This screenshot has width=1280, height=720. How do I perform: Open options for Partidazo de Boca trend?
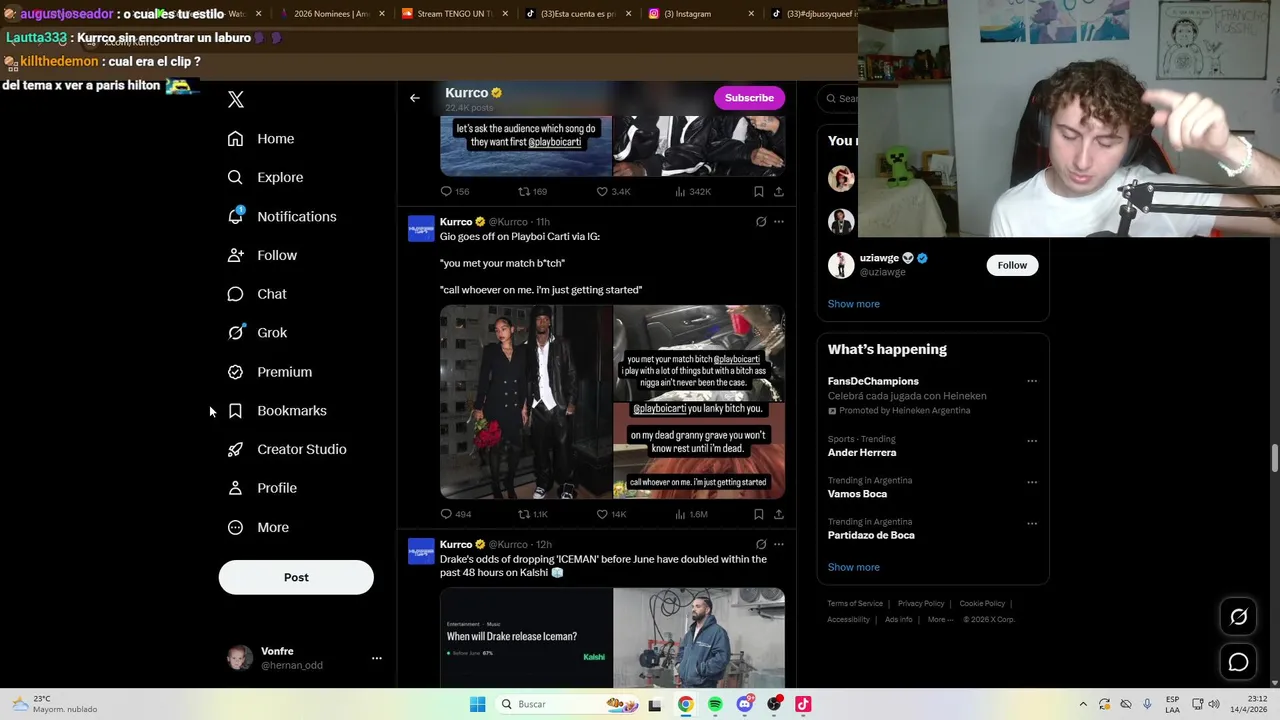click(1032, 523)
